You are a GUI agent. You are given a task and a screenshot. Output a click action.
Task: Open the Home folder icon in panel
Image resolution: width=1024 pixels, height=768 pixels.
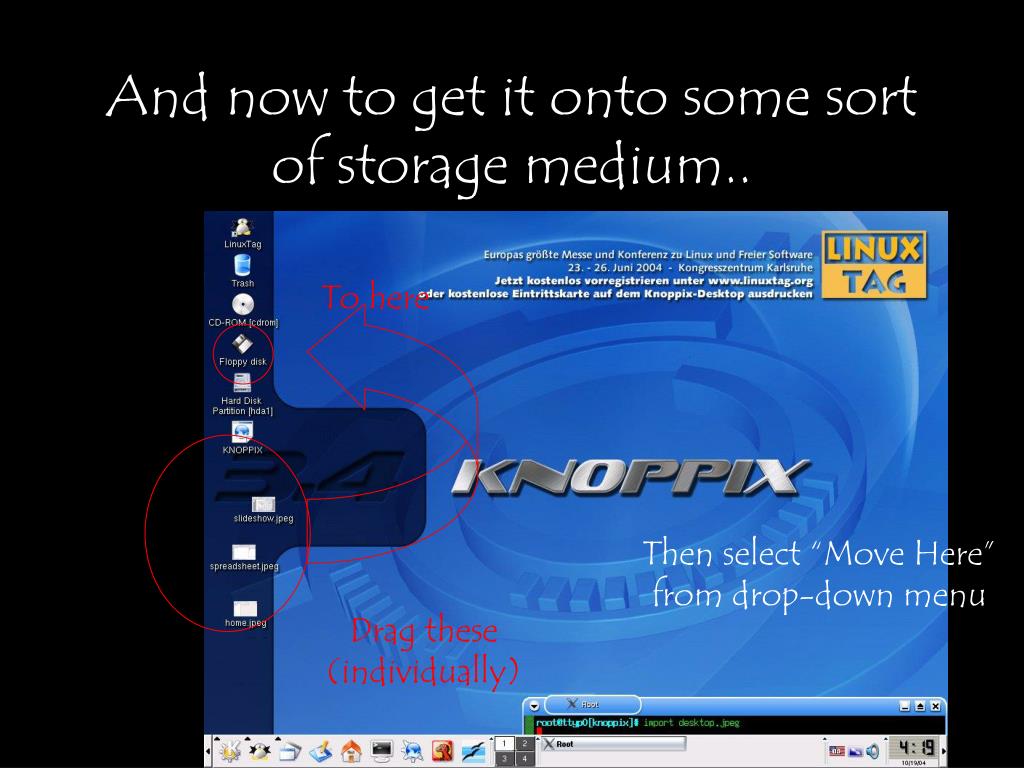pyautogui.click(x=351, y=752)
